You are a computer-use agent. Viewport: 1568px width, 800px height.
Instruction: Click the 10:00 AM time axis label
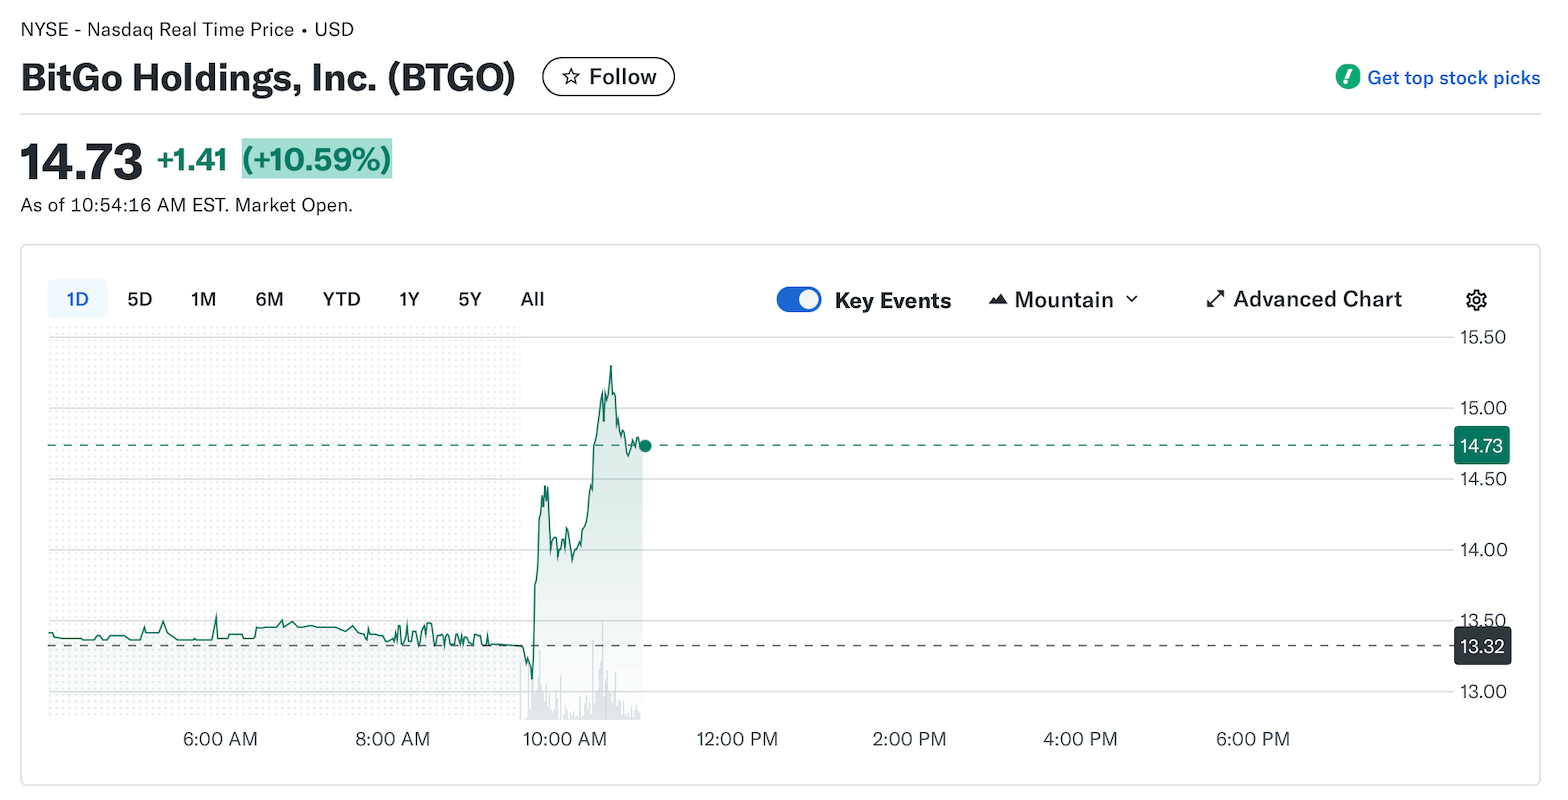565,739
